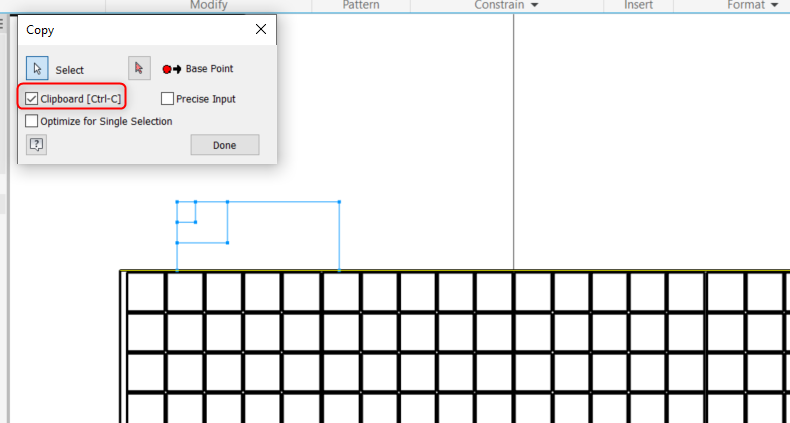Click the Insert panel label
The width and height of the screenshot is (790, 423).
coord(639,6)
